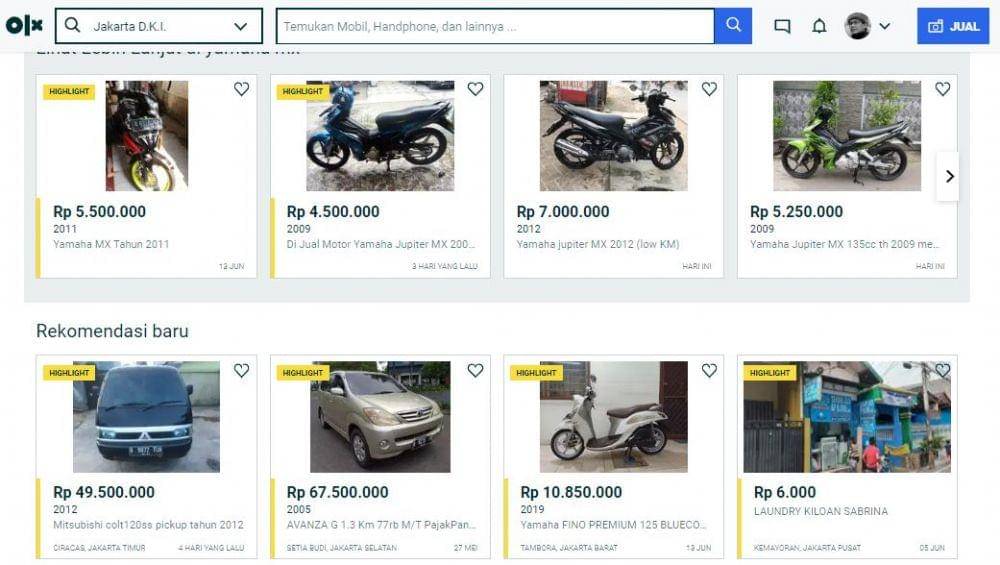Image resolution: width=1000 pixels, height=565 pixels.
Task: Open the chat messages icon
Action: coord(782,26)
